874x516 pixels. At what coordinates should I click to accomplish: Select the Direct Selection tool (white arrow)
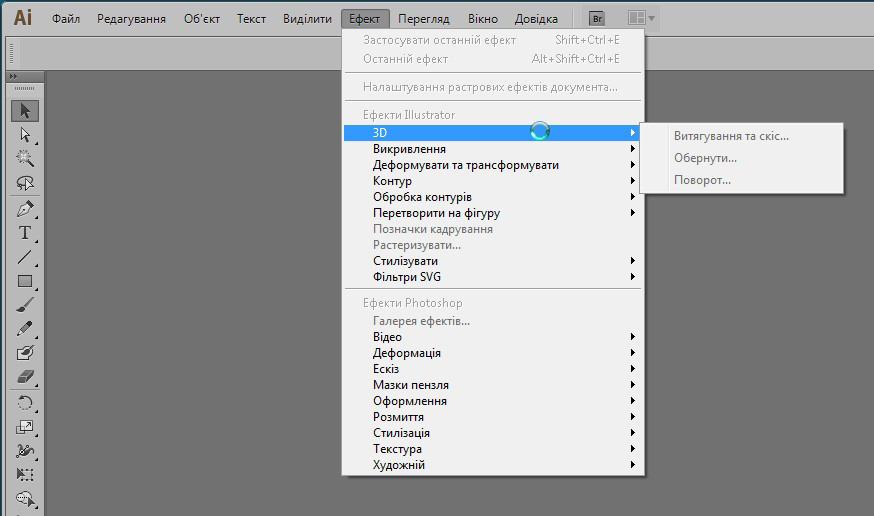pos(25,135)
